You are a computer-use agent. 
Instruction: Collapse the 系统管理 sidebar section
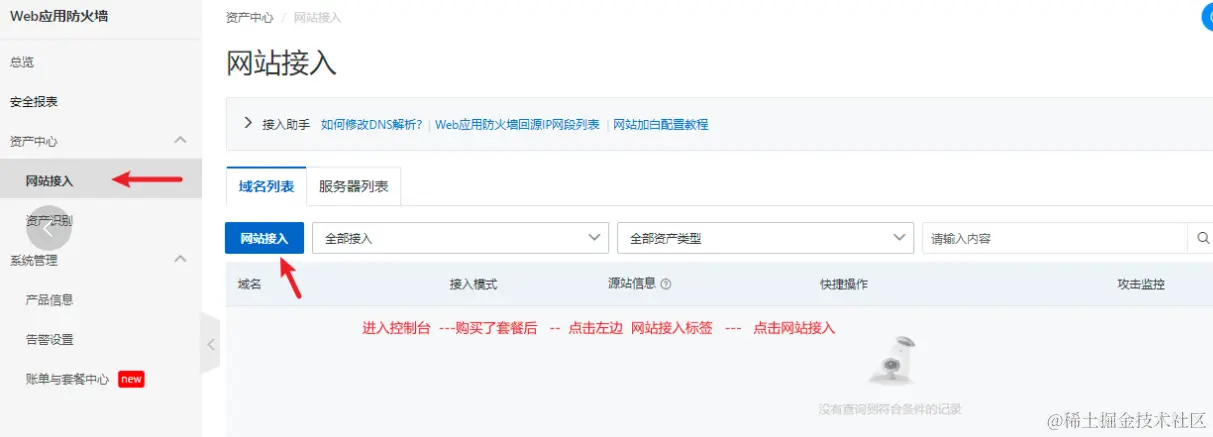click(180, 259)
